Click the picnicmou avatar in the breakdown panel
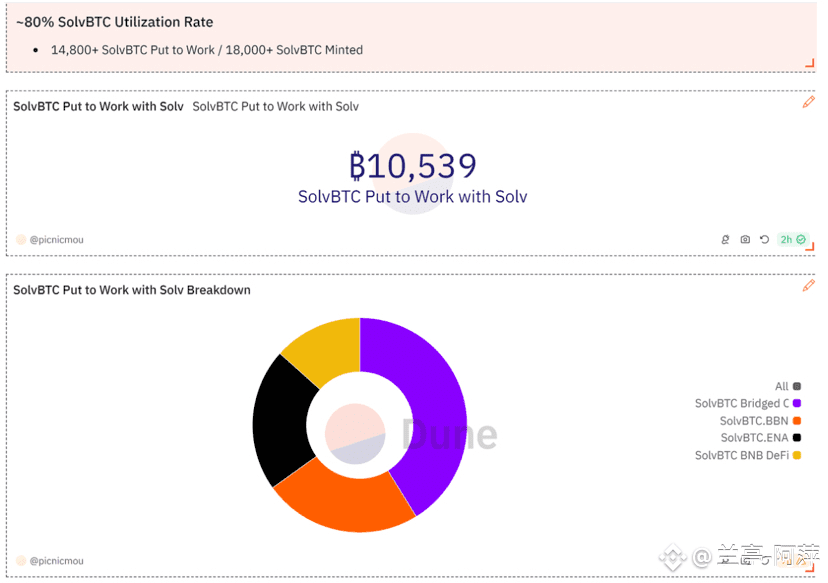 click(21, 561)
